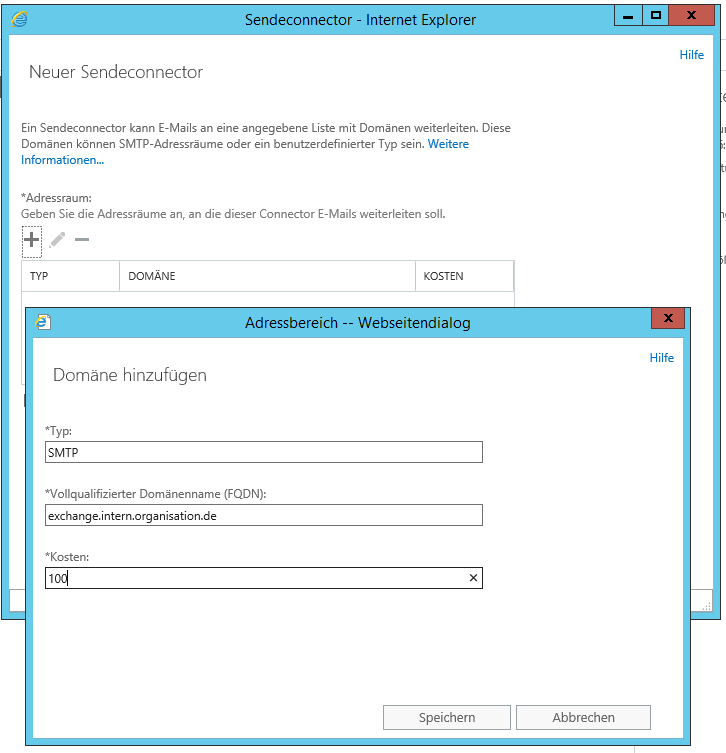Click into the Vollqualifizierter Domänenname field
Screen dimensions: 726x753
(264, 515)
